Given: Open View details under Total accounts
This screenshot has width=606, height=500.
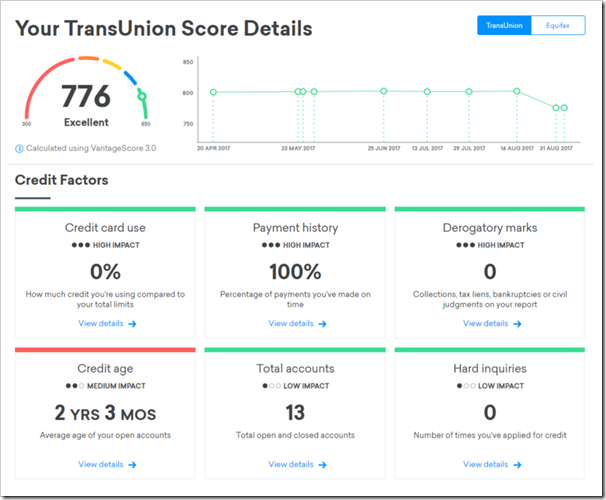Looking at the screenshot, I should 297,464.
